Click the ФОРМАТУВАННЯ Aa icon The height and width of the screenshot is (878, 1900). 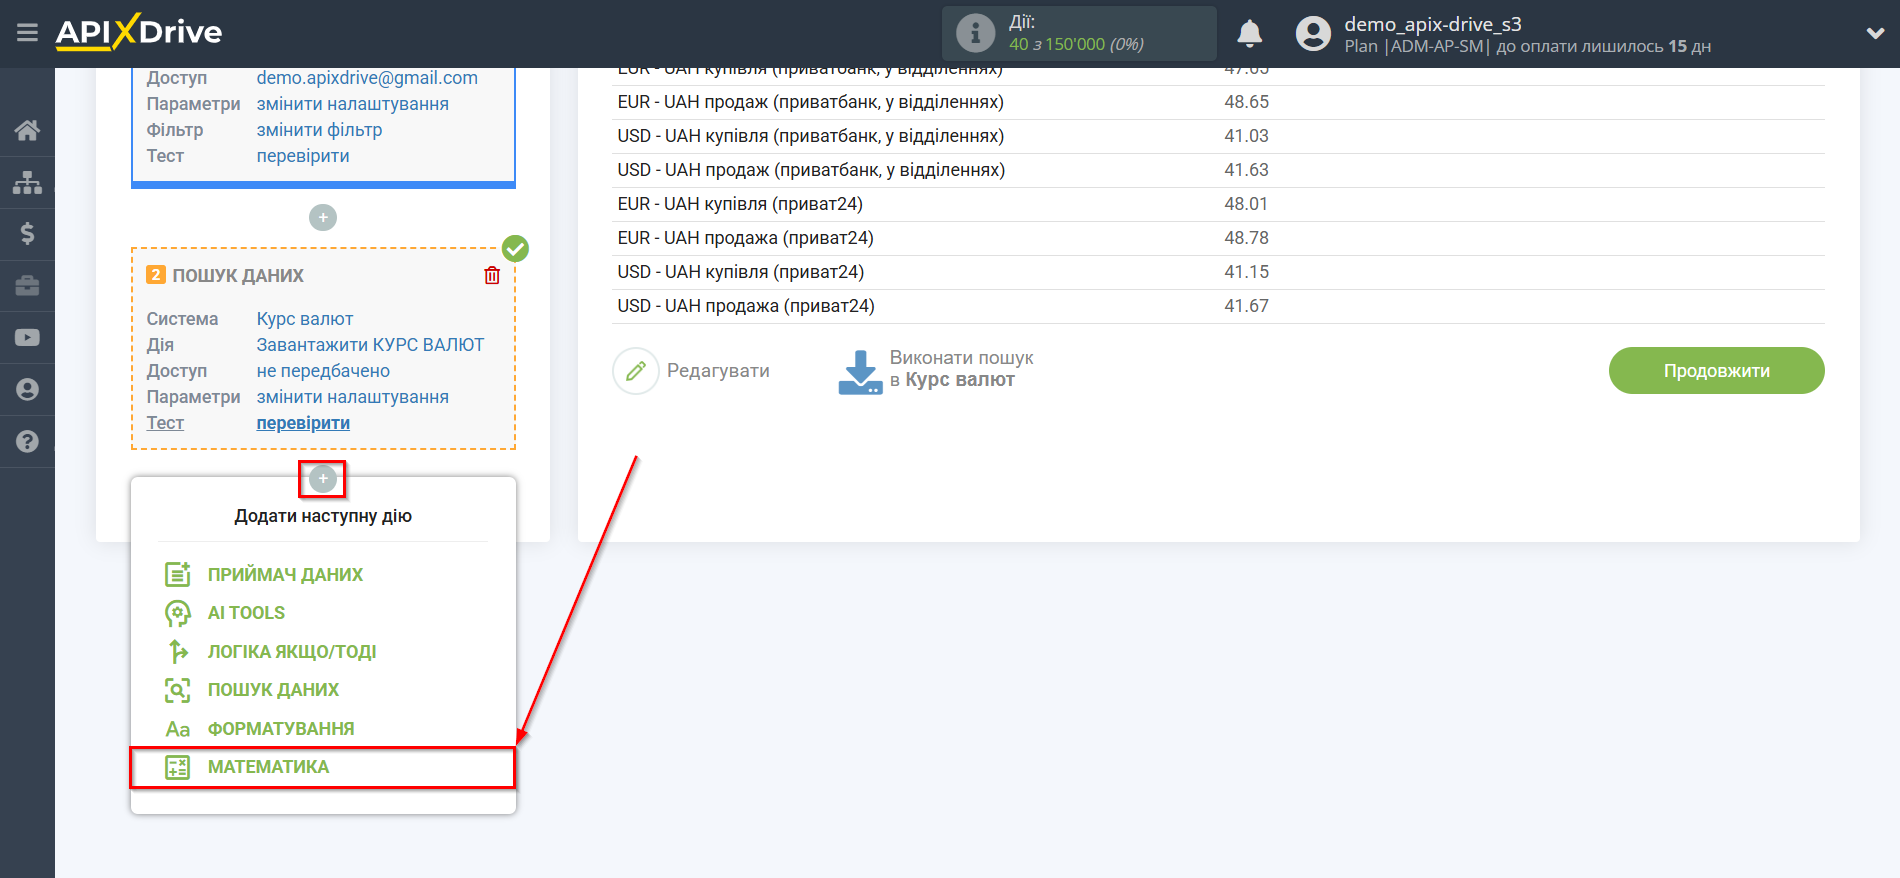[177, 729]
